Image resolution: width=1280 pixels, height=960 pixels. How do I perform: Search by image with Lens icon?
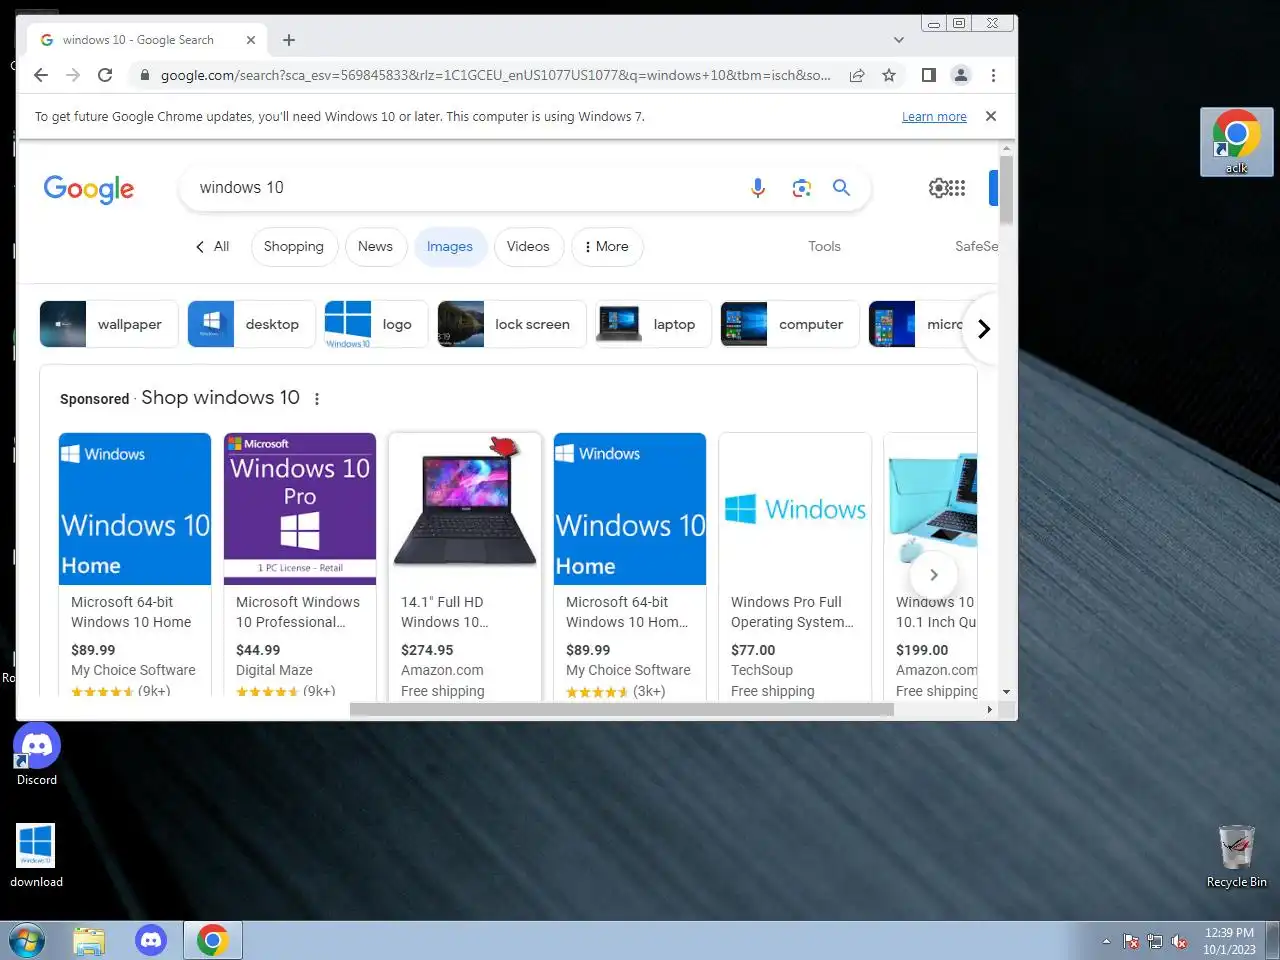(x=801, y=188)
